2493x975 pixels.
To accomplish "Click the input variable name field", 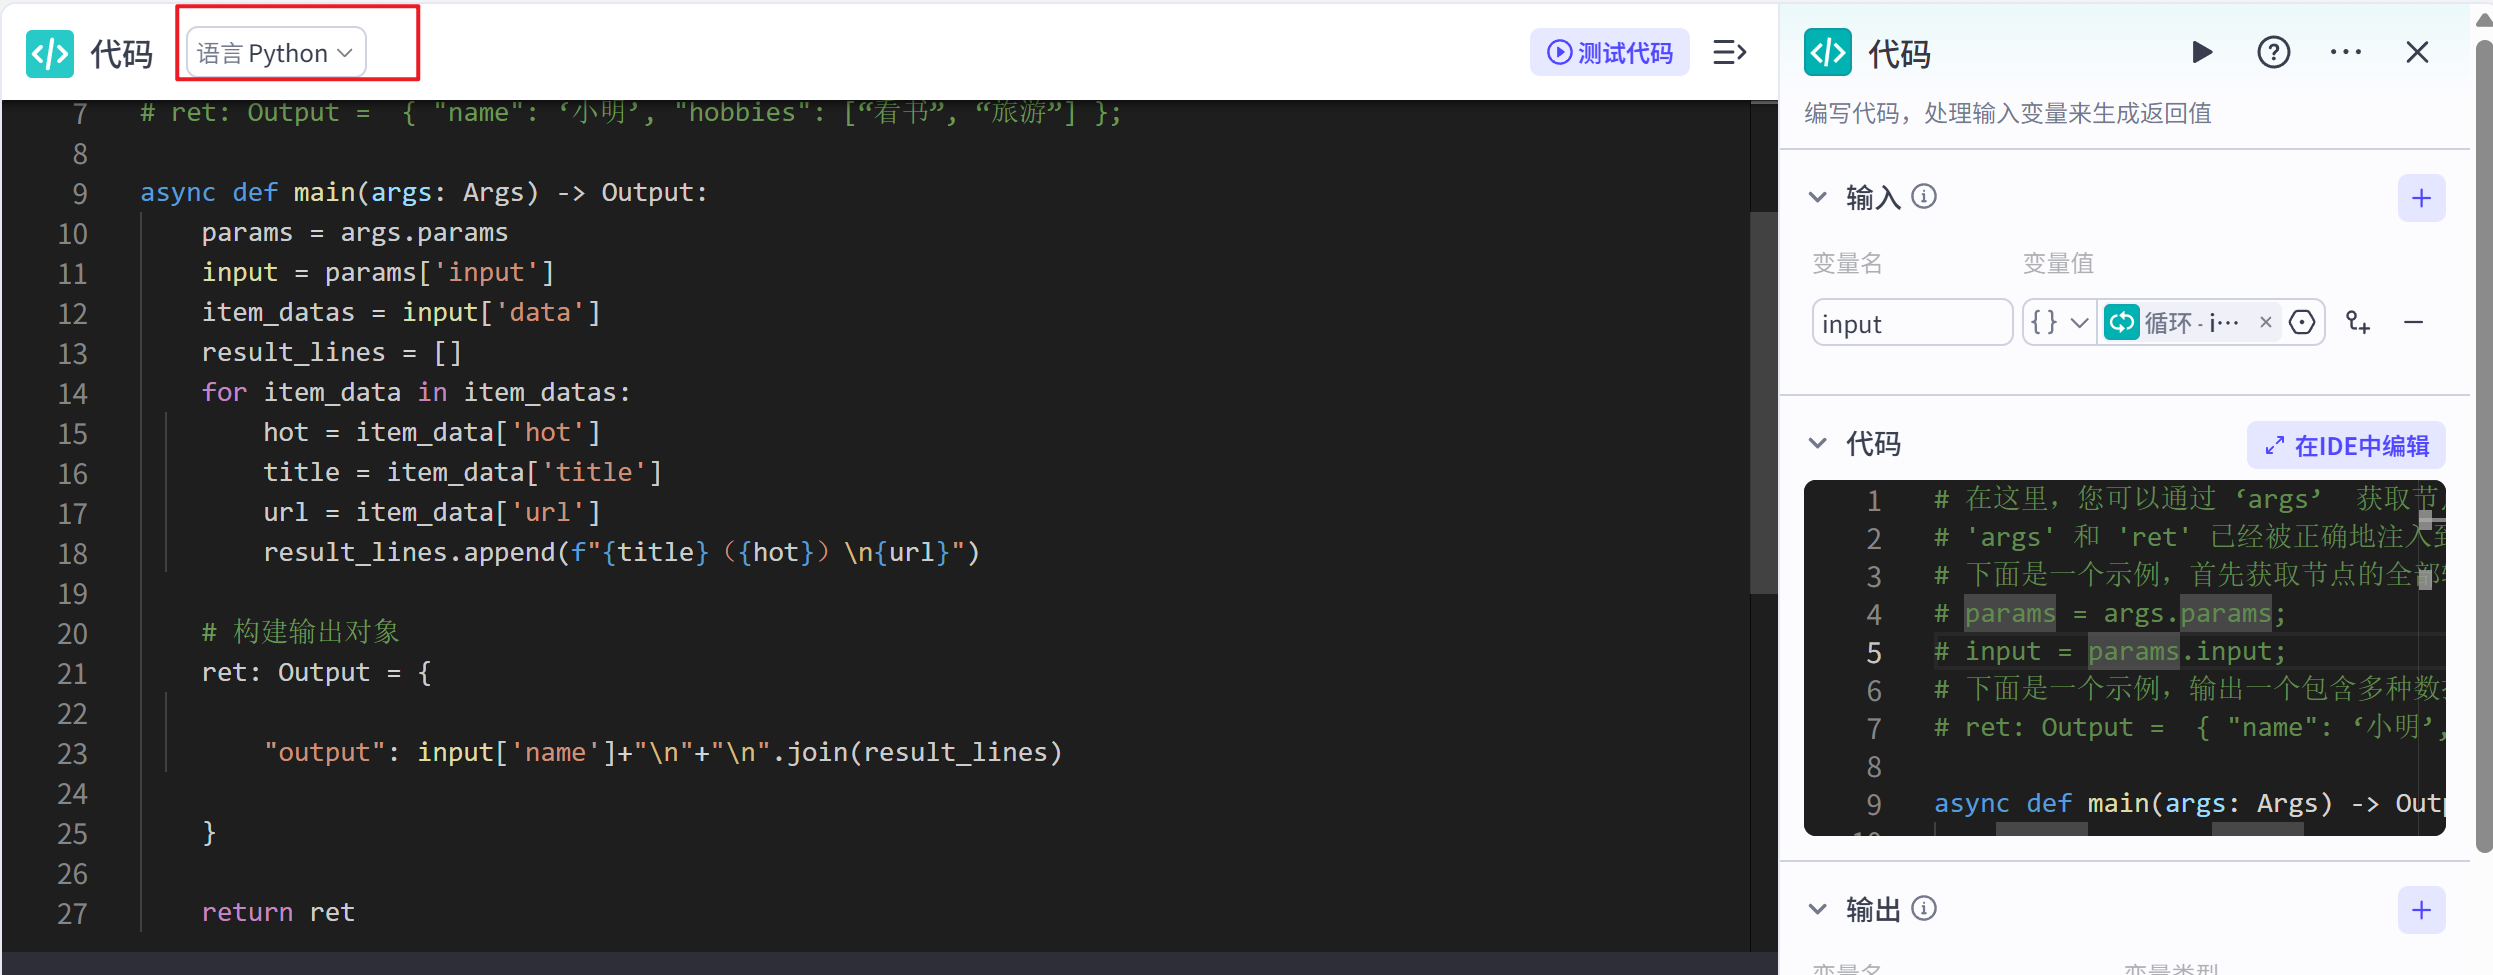I will [x=1911, y=323].
